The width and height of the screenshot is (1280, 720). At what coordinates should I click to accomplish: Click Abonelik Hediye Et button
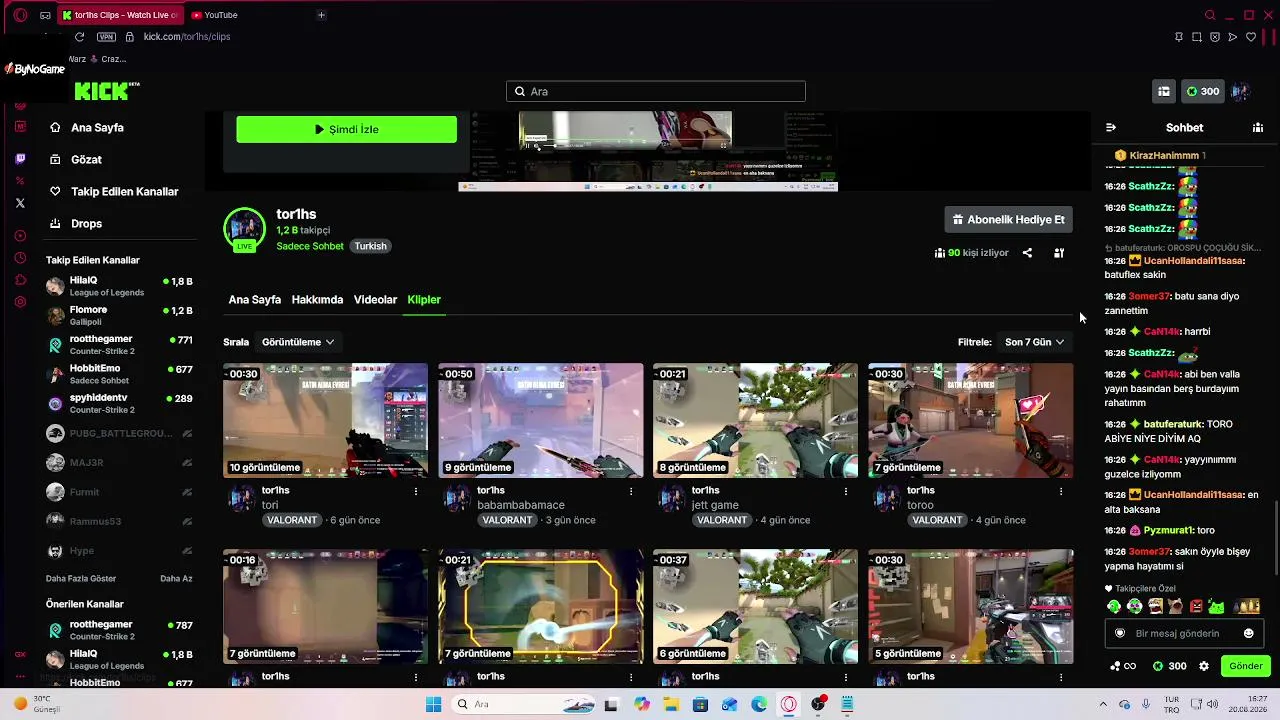pyautogui.click(x=1008, y=220)
